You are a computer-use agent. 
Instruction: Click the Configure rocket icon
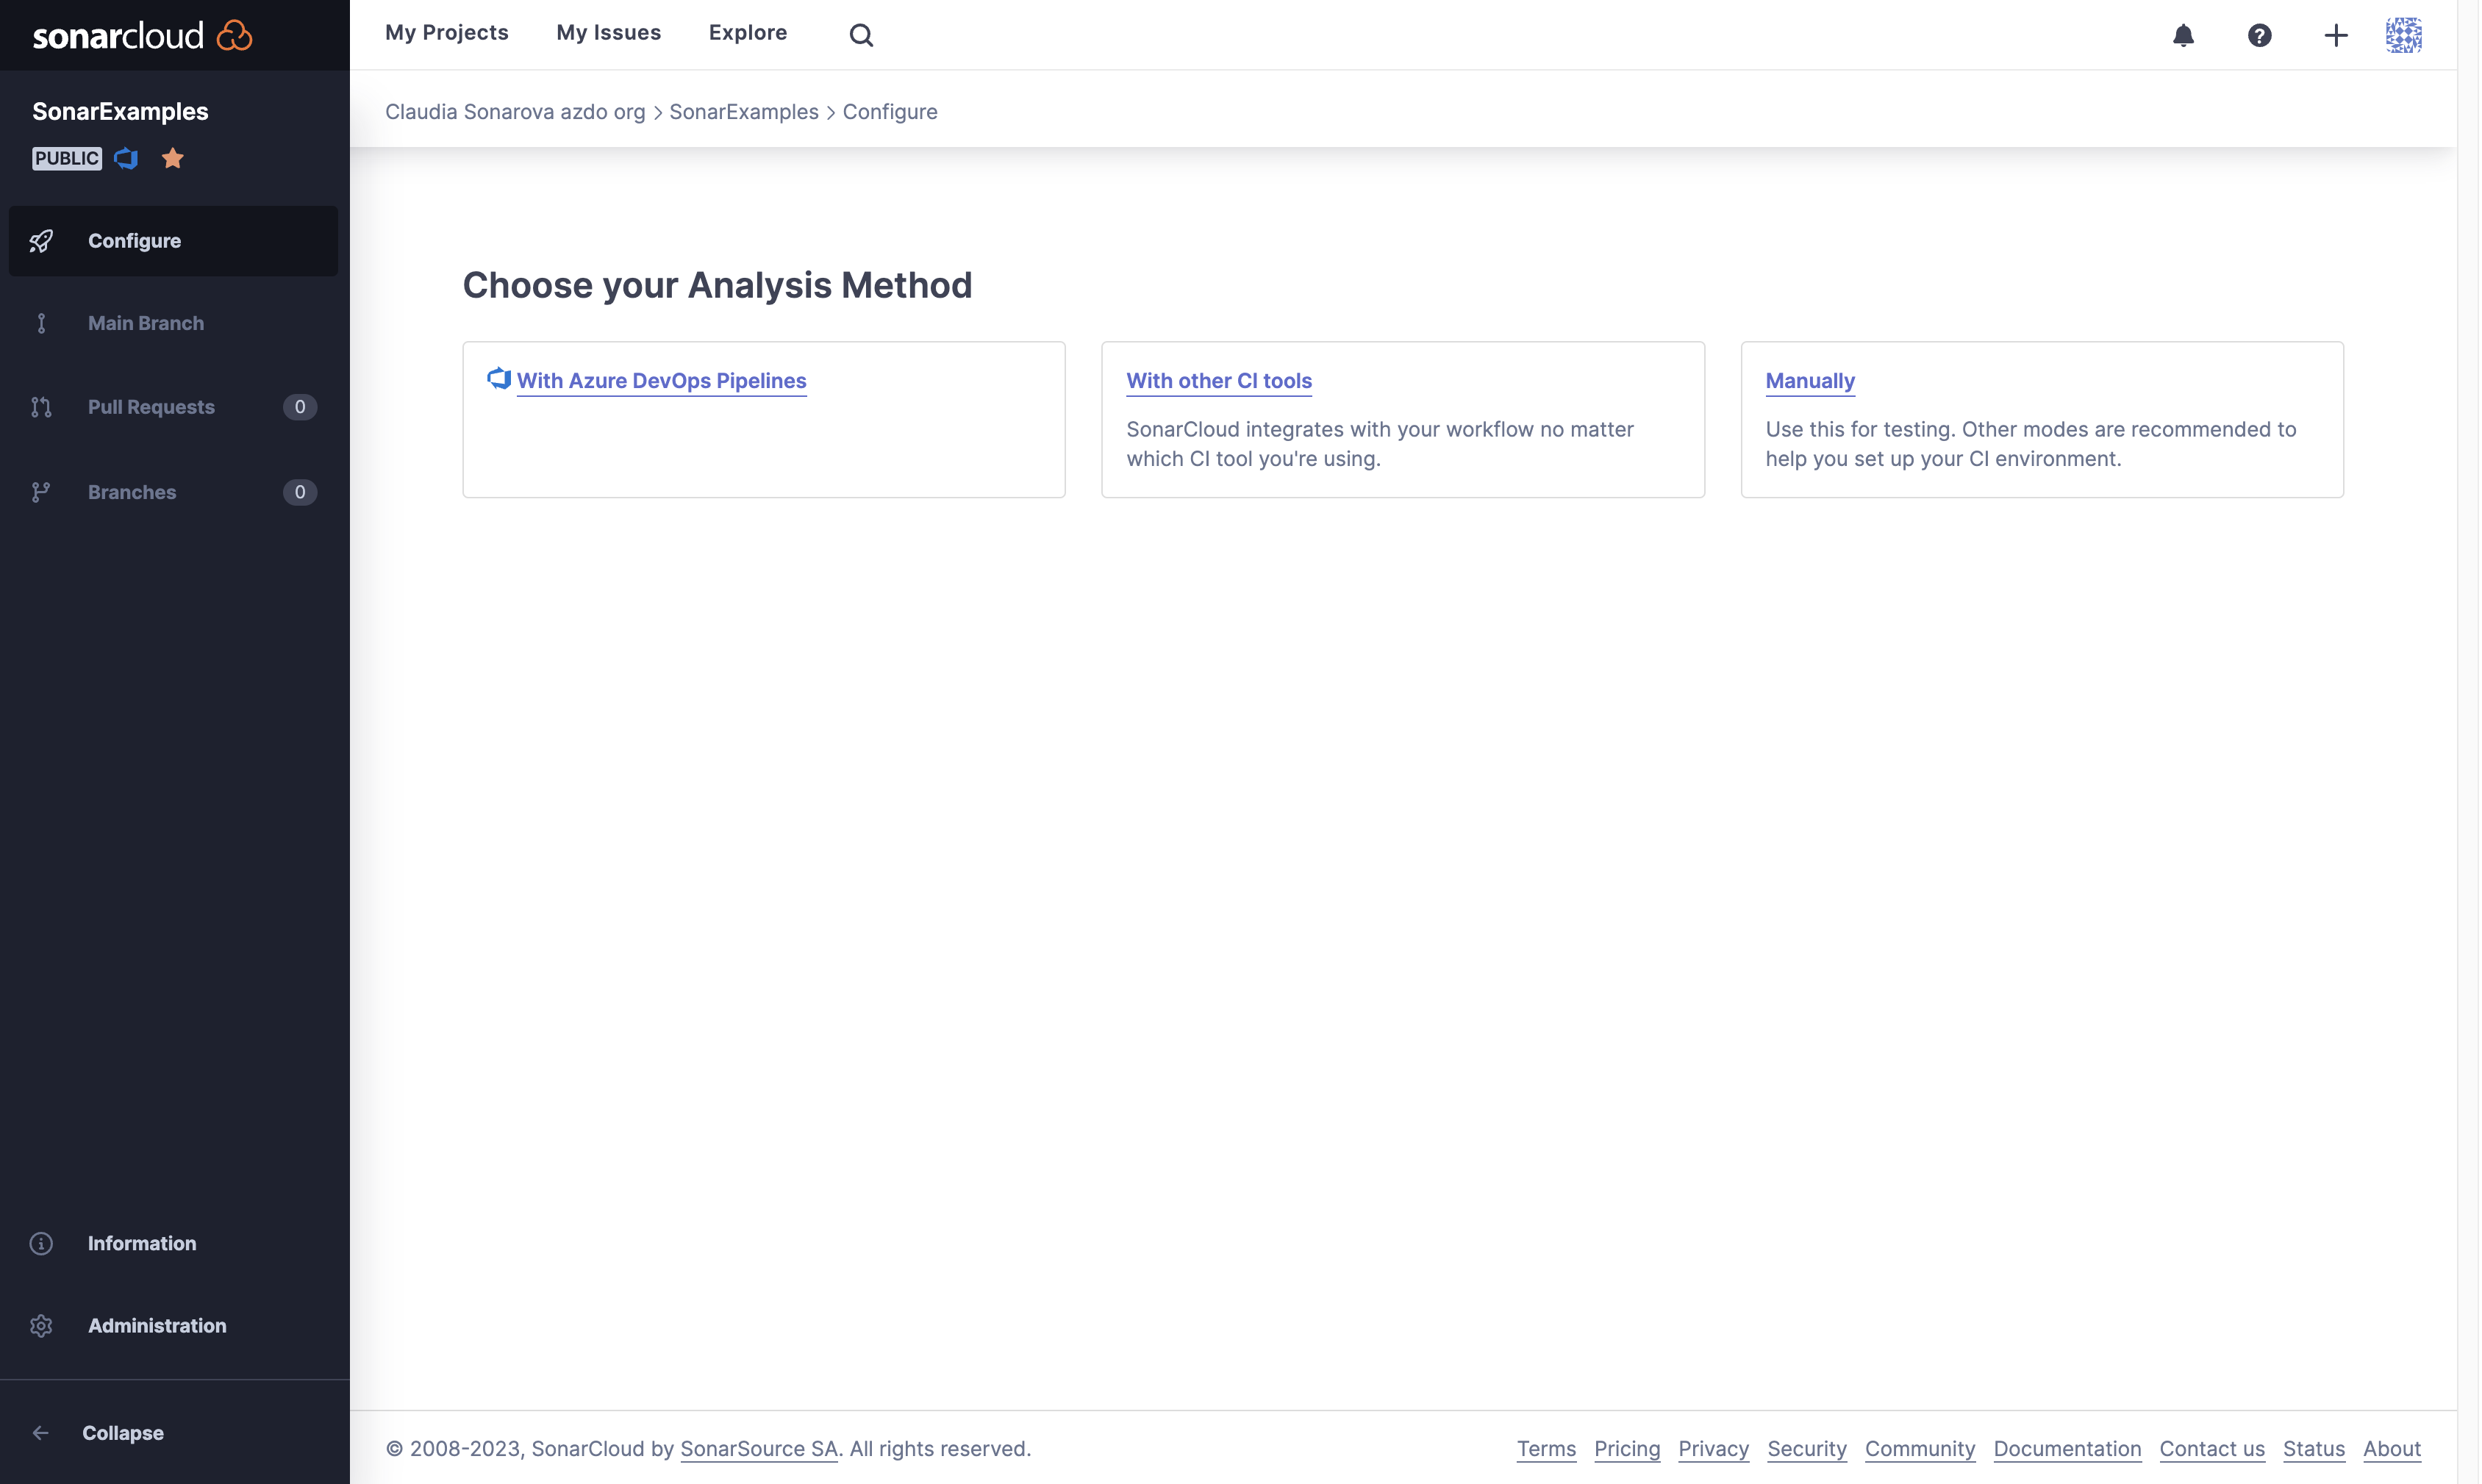tap(41, 241)
